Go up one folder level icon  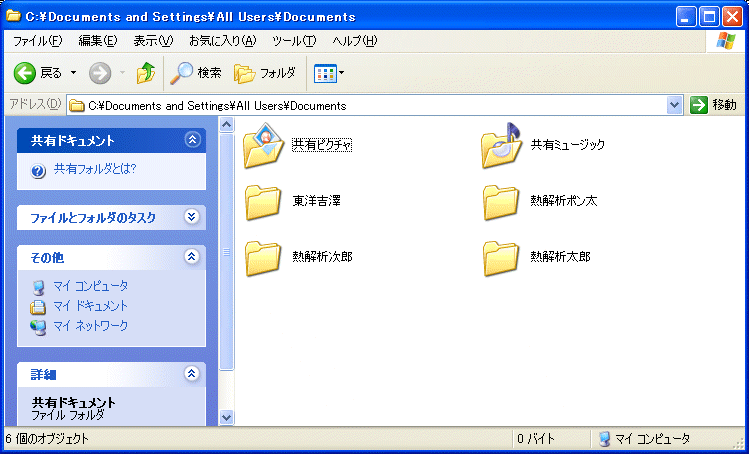tap(146, 73)
